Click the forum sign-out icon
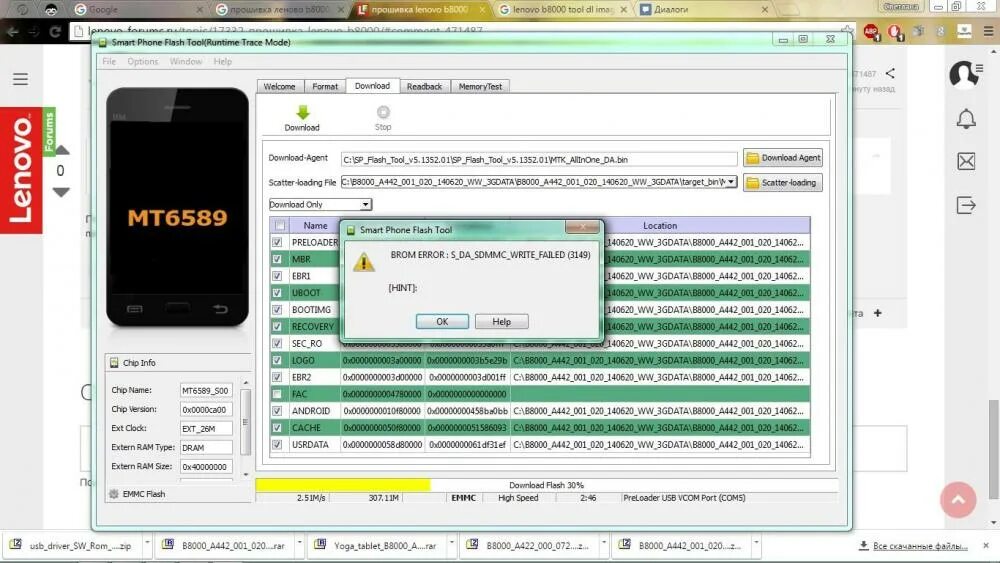The width and height of the screenshot is (1000, 563). [x=966, y=205]
